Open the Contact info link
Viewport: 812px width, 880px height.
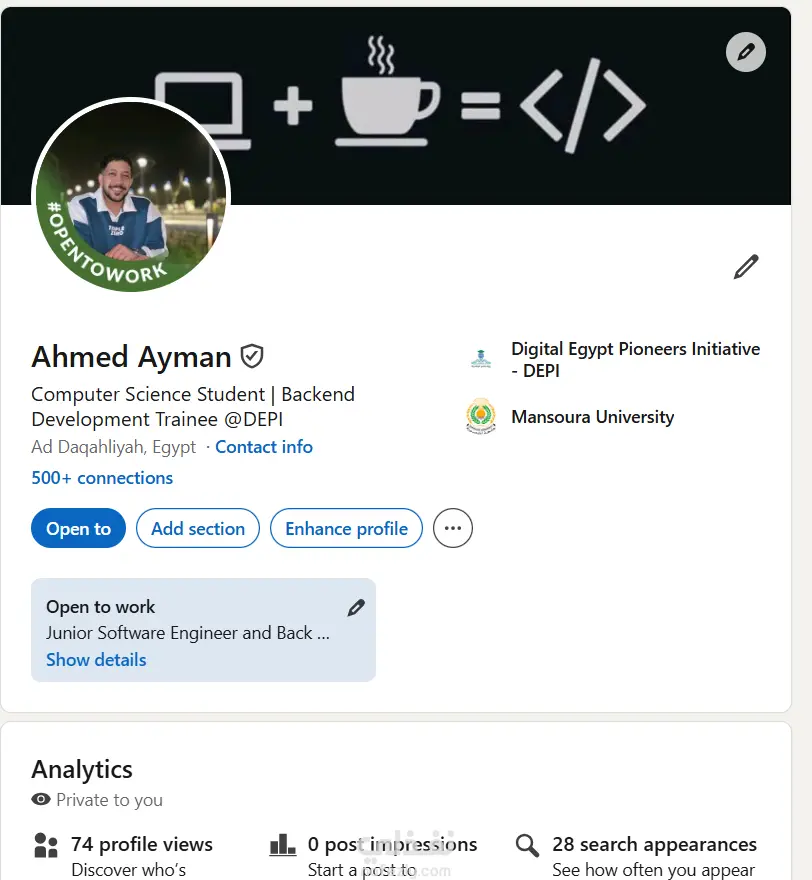(x=264, y=447)
